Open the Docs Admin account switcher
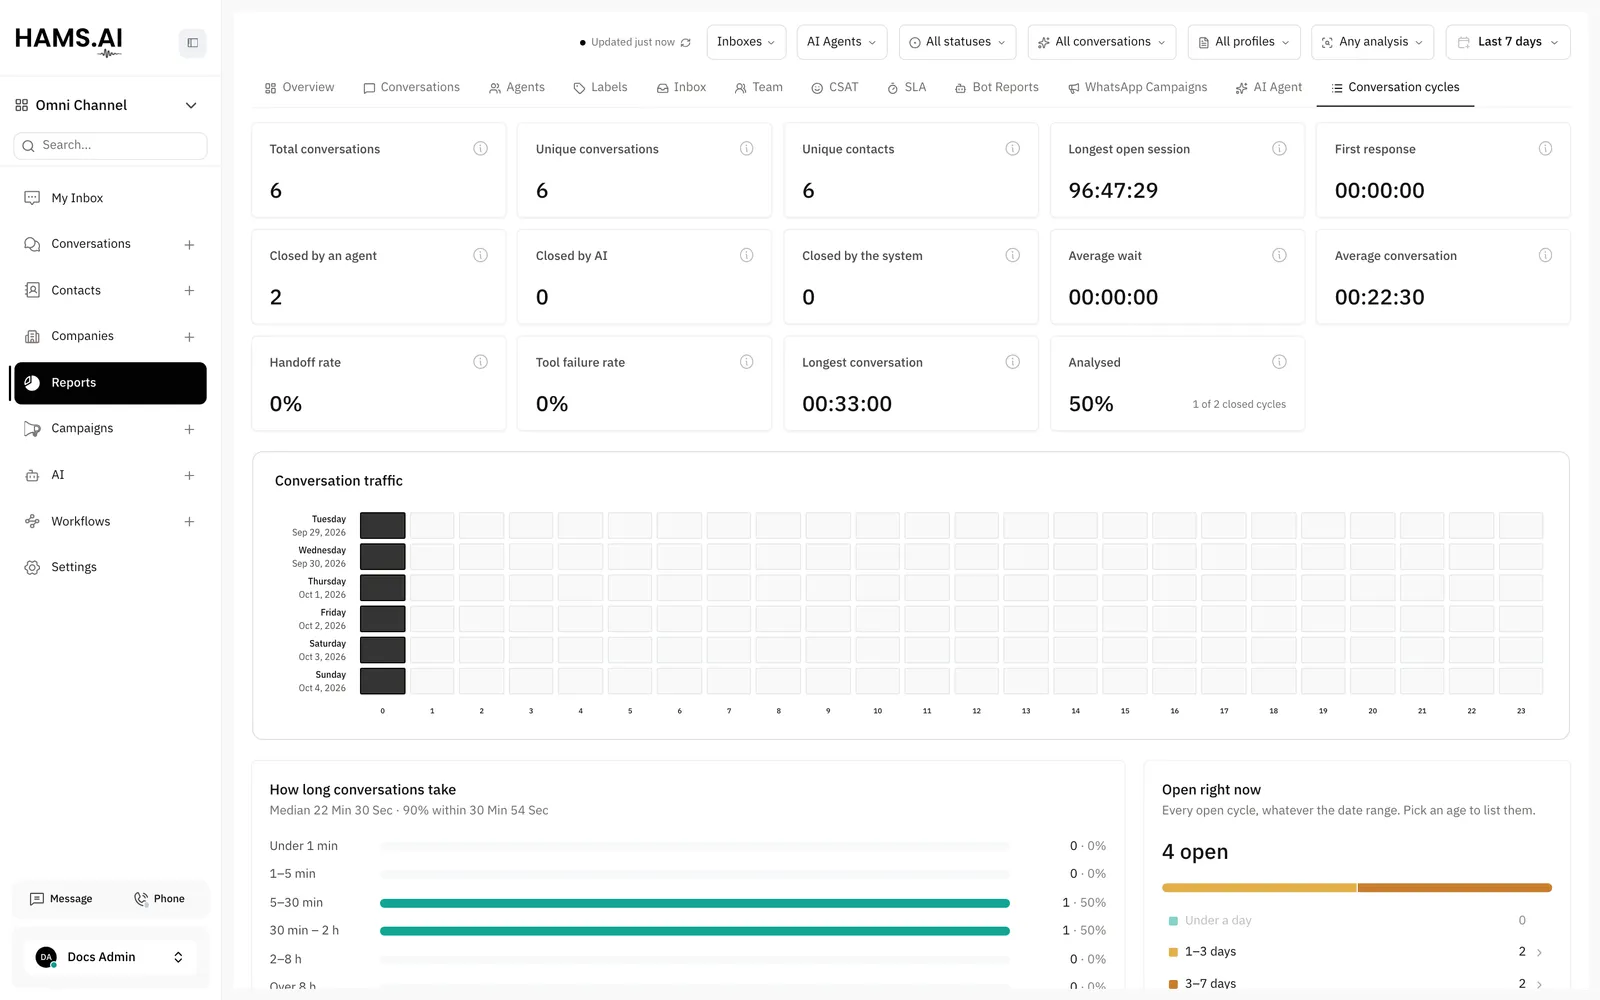The height and width of the screenshot is (1000, 1600). click(x=110, y=957)
